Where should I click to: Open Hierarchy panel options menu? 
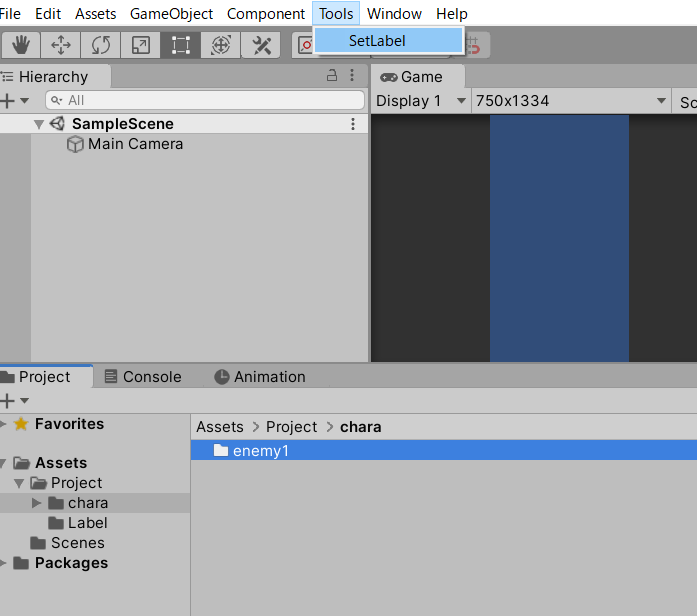(x=352, y=75)
